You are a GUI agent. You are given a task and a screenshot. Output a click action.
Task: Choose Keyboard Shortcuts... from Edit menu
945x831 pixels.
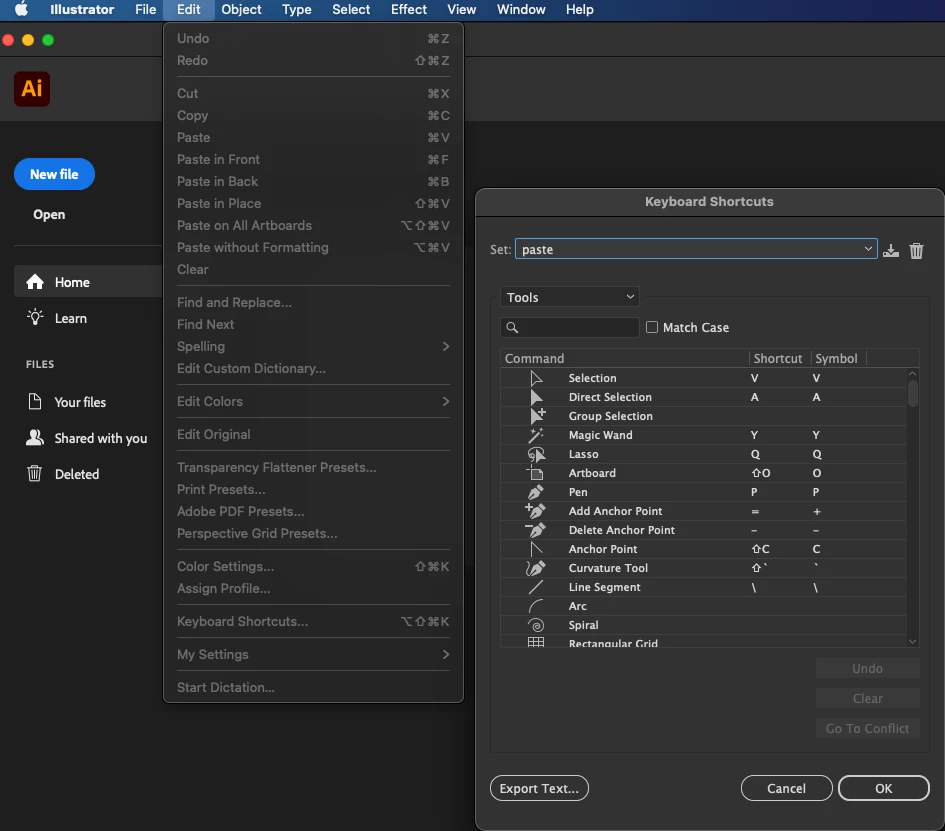[313, 621]
